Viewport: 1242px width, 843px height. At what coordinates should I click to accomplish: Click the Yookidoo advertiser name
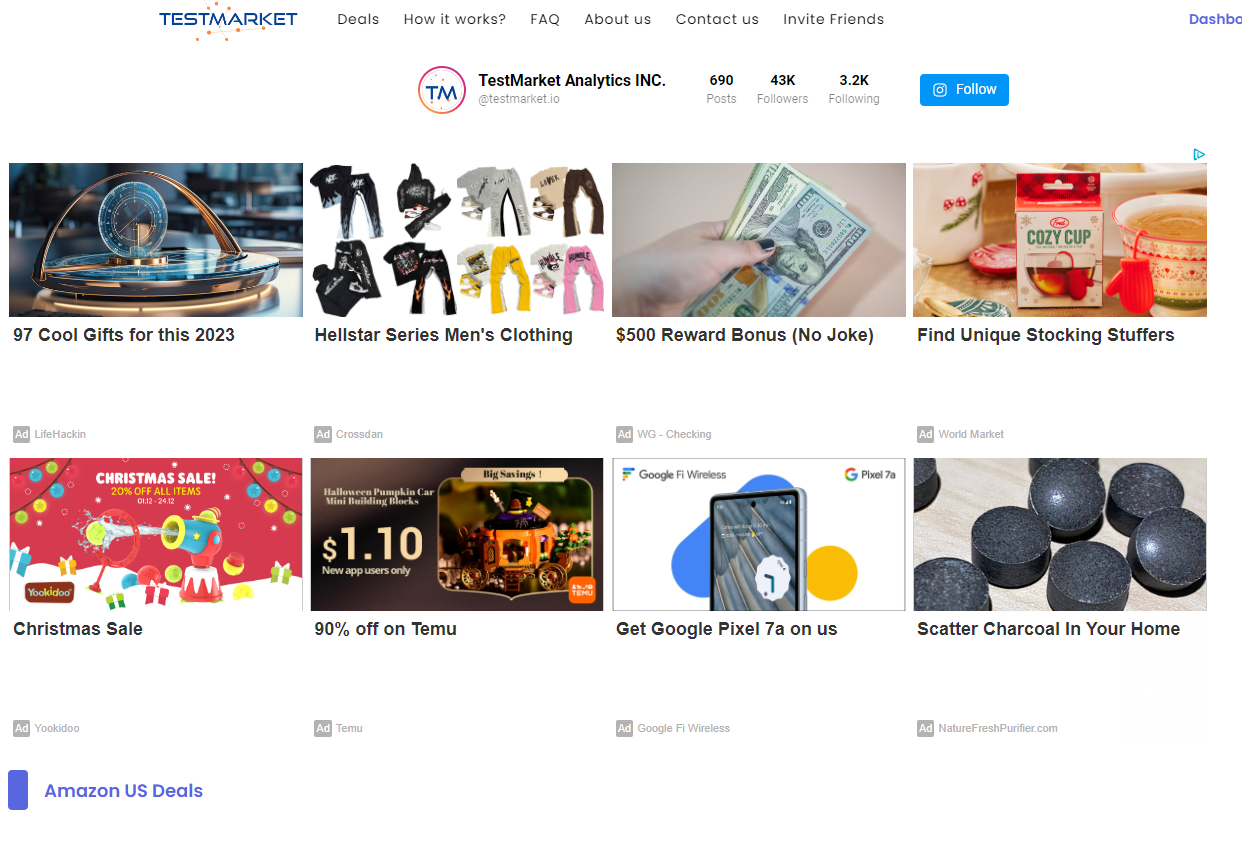point(57,728)
